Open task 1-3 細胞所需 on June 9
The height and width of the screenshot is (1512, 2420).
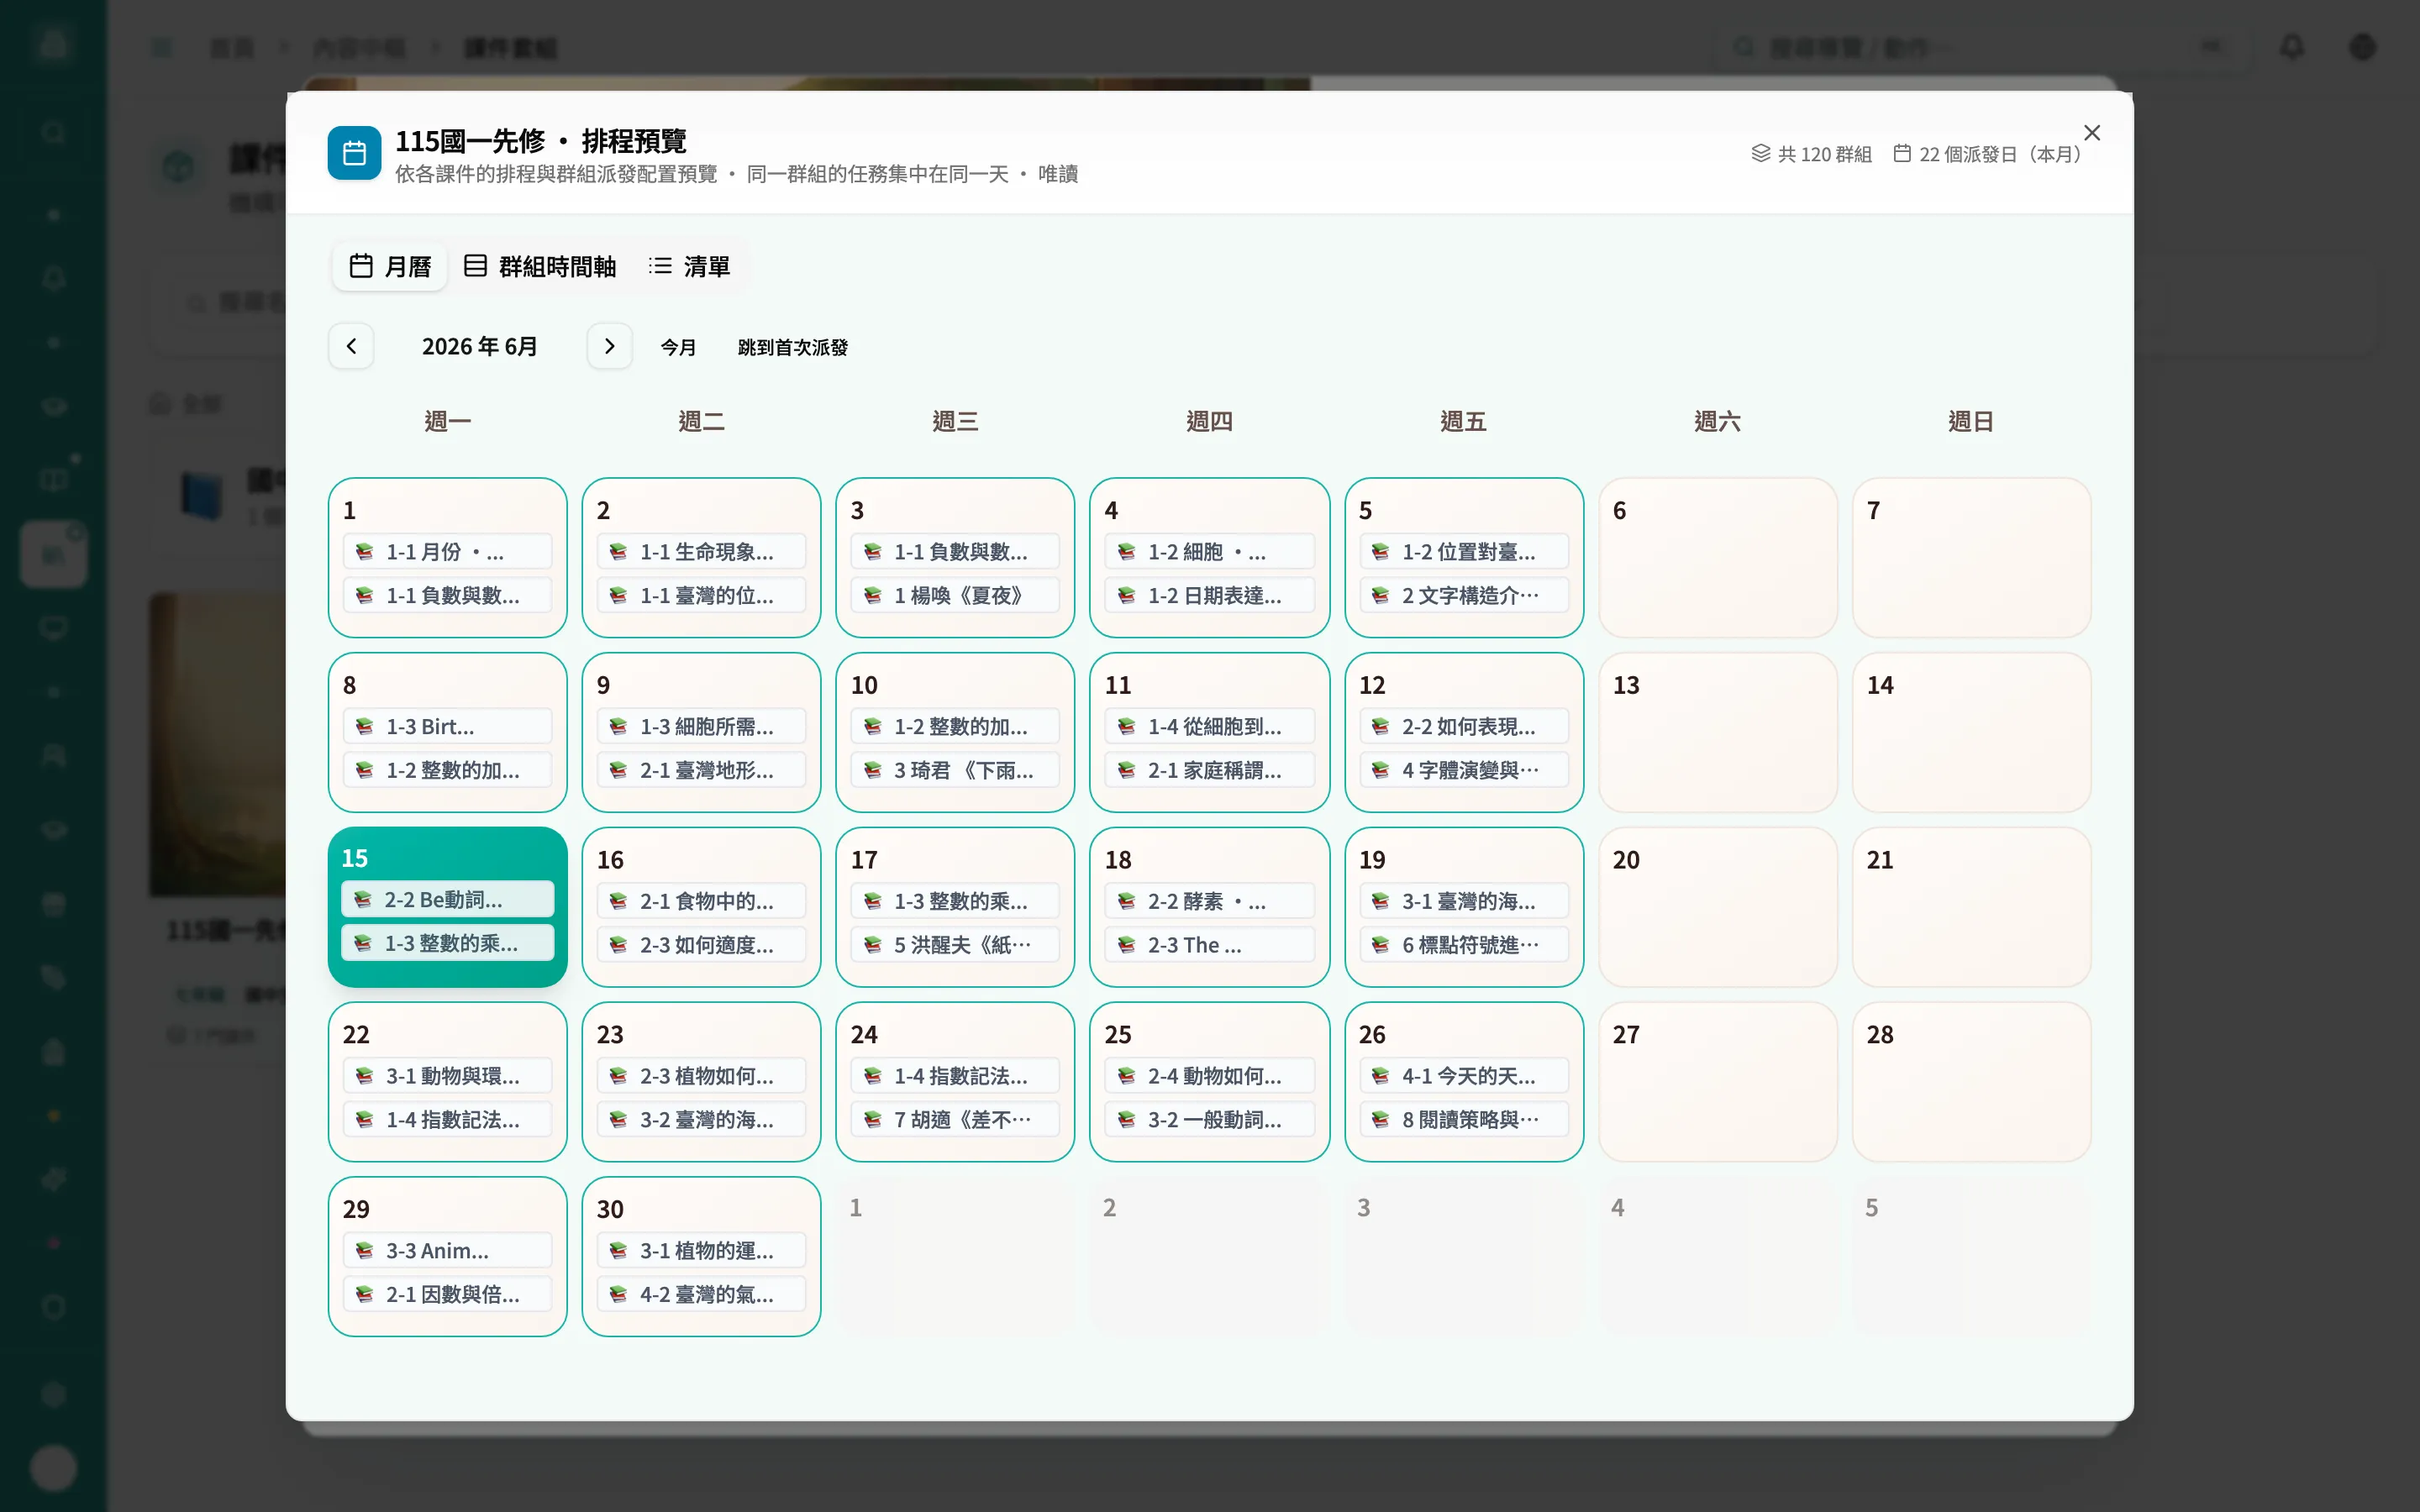tap(701, 726)
